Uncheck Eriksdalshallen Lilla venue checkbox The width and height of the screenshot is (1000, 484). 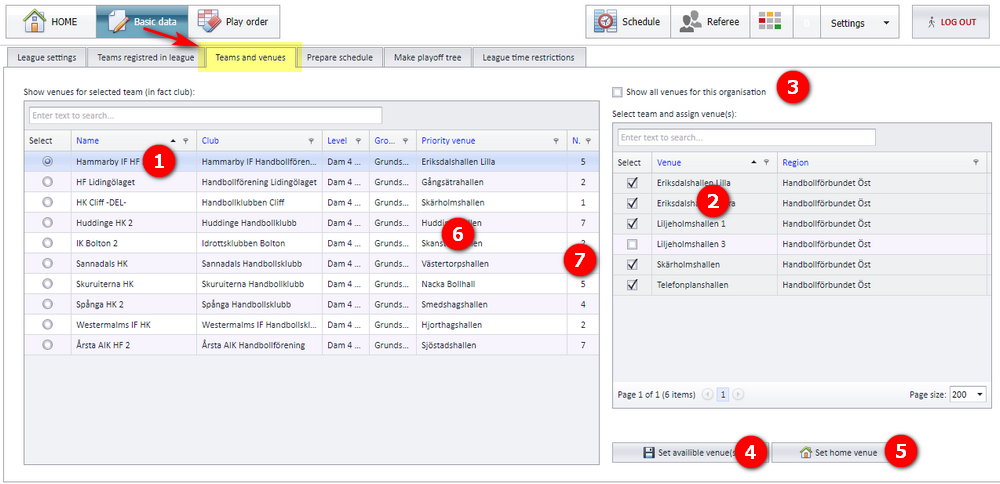click(x=632, y=183)
